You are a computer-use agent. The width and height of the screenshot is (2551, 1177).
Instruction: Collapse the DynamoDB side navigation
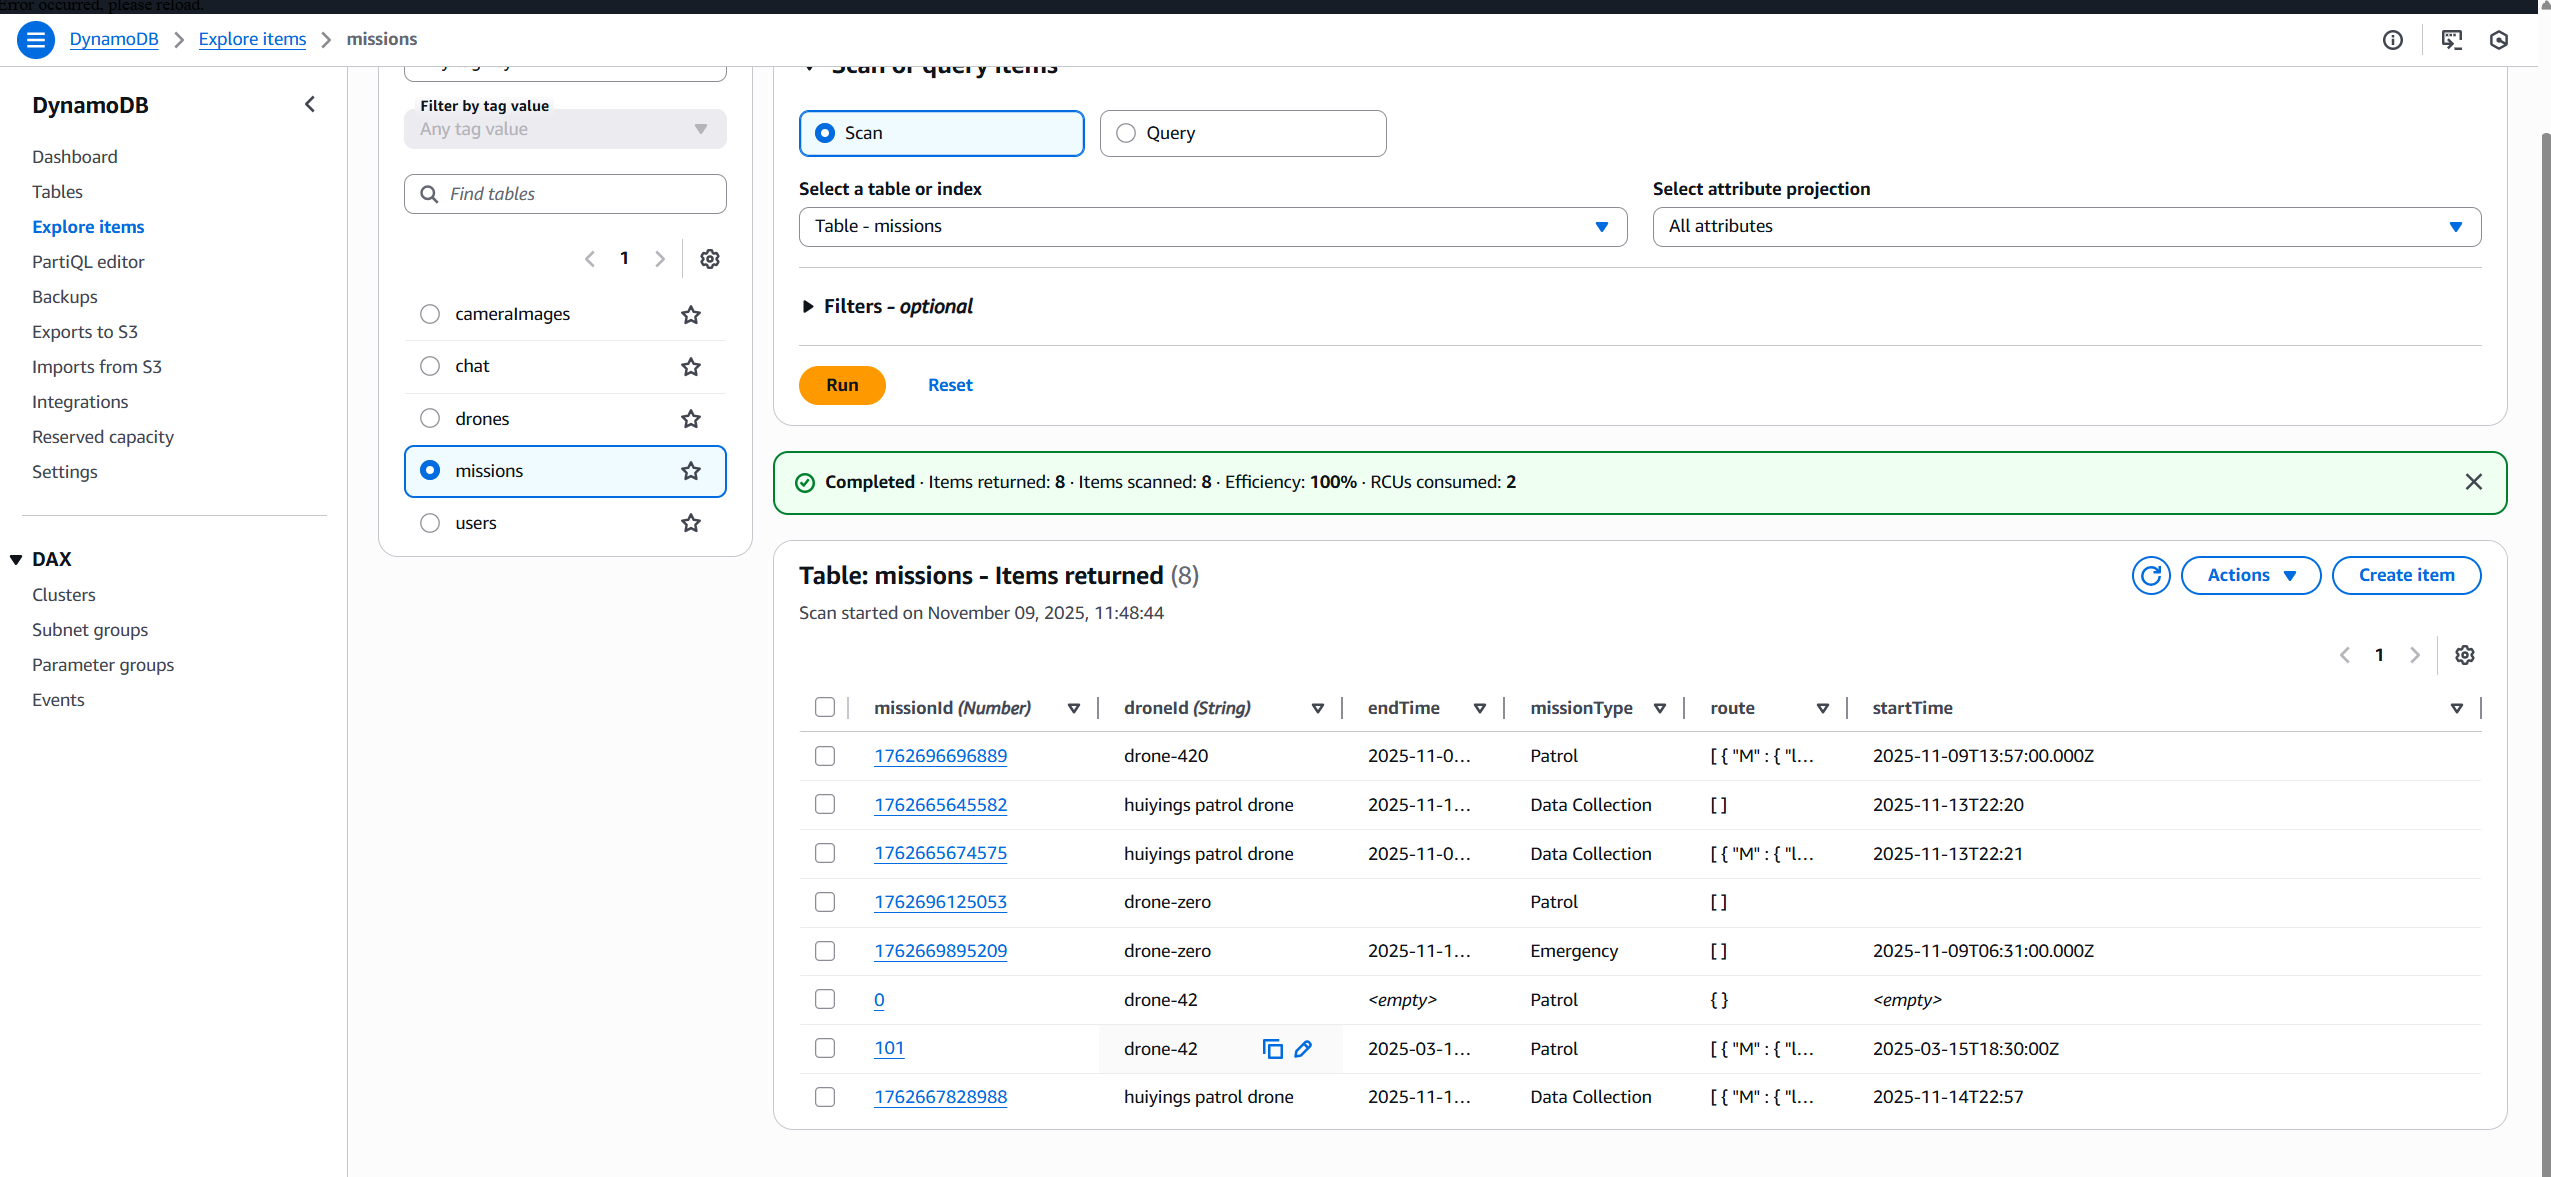310,105
